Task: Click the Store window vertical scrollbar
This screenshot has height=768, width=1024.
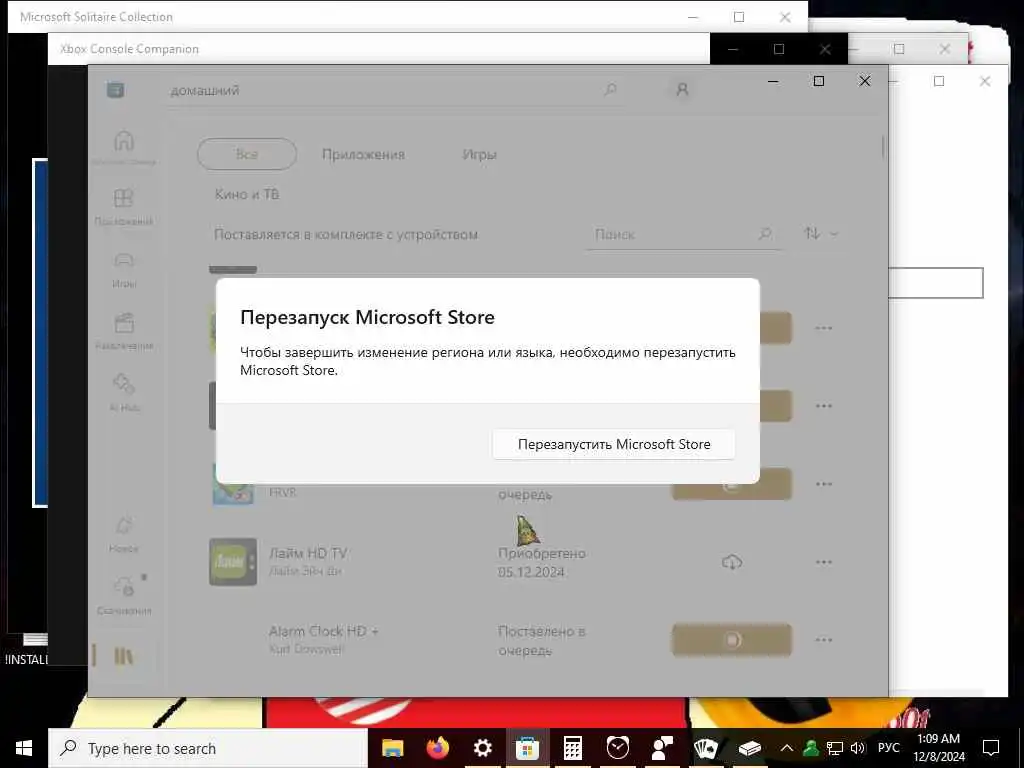Action: click(883, 148)
